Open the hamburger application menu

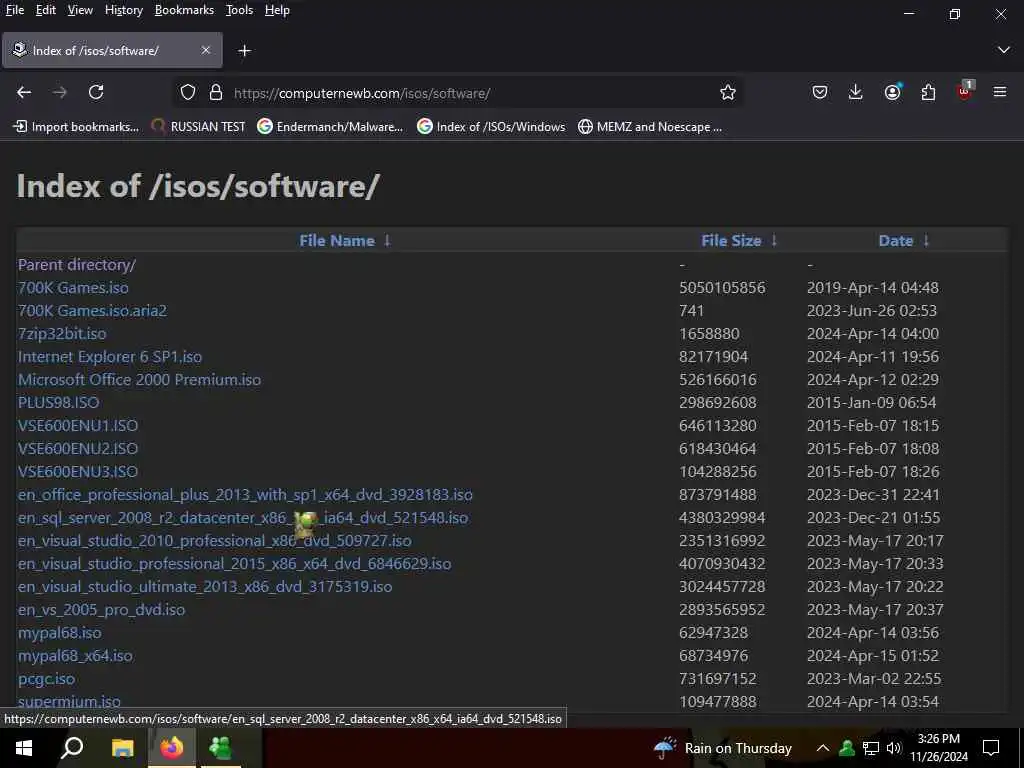[x=1000, y=93]
